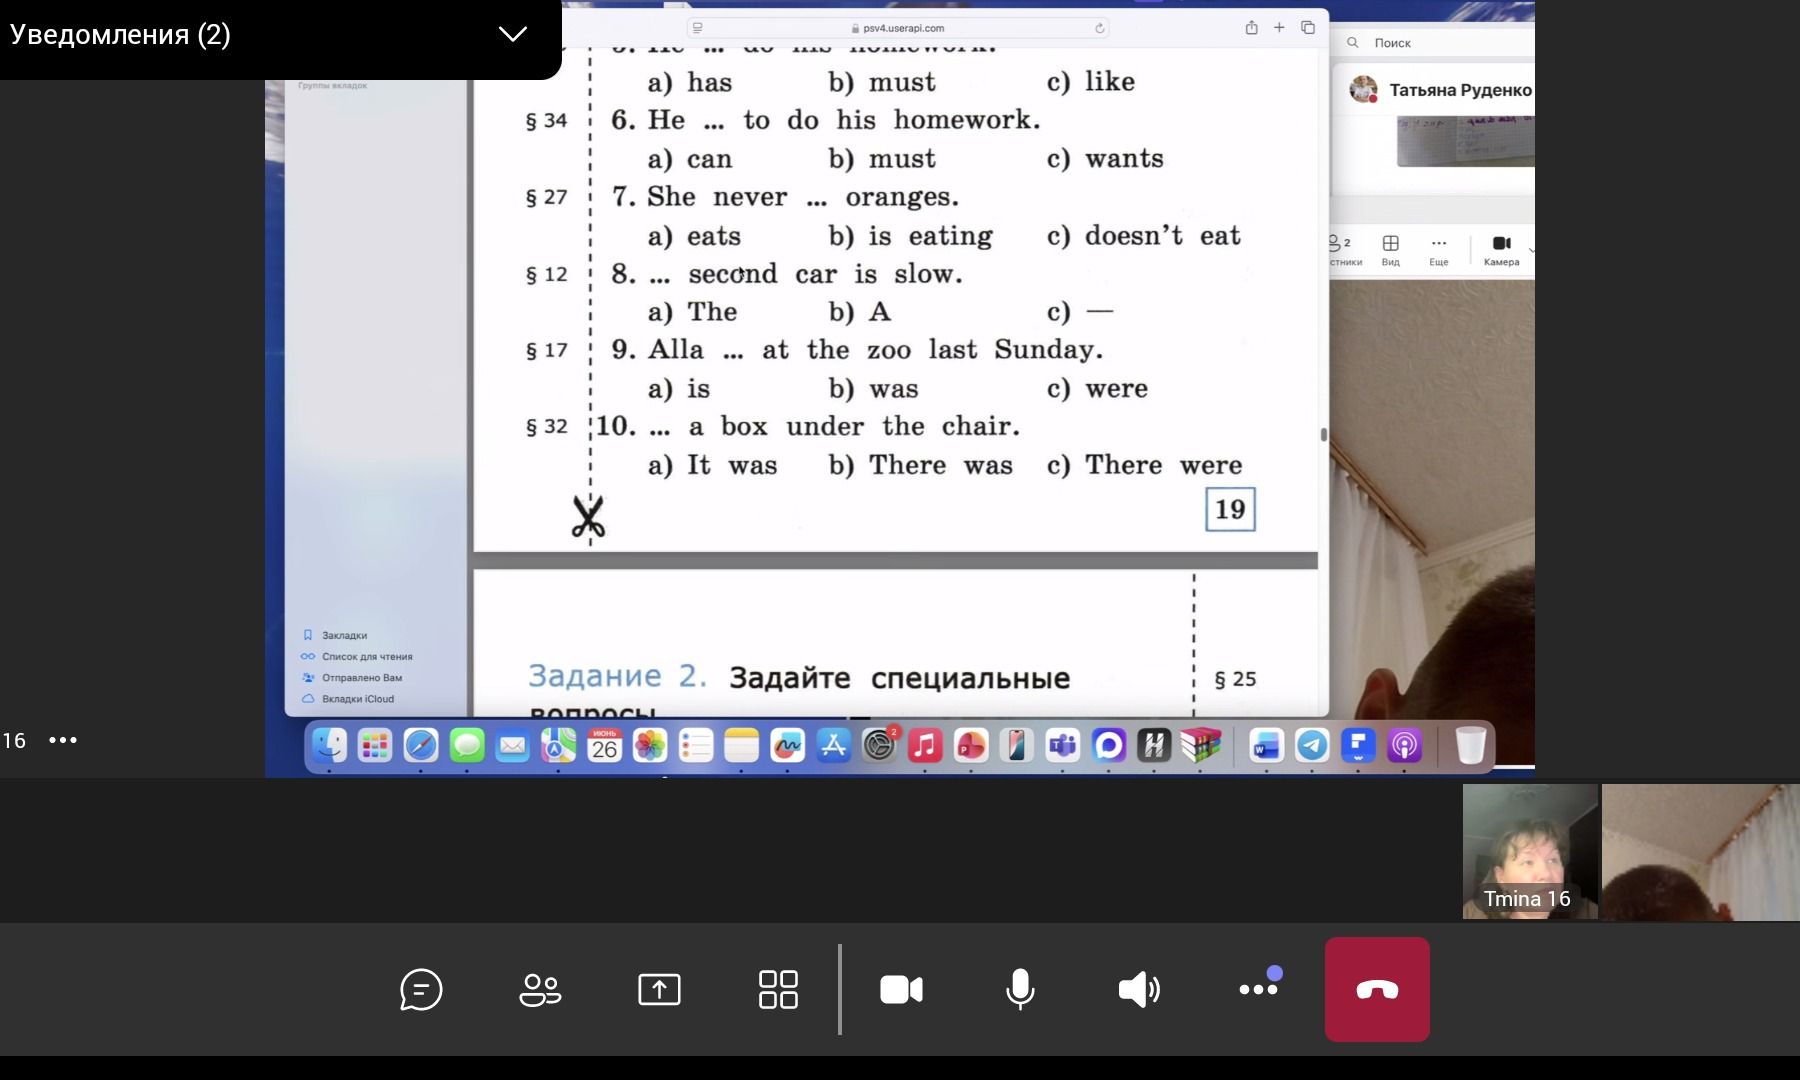Expand the Уведомления (2) notifications dropdown
The height and width of the screenshot is (1080, 1800).
513,34
